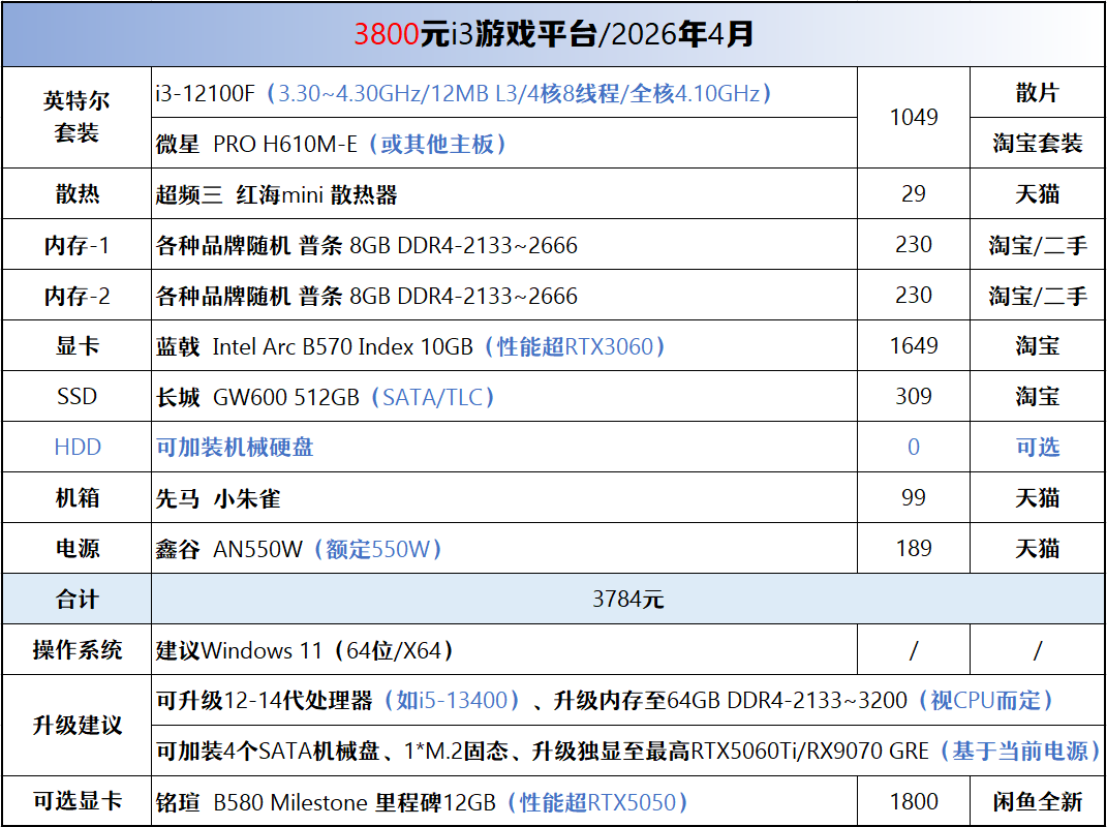Click price "230" in the 内存-2 row
The height and width of the screenshot is (828, 1108).
(x=914, y=295)
